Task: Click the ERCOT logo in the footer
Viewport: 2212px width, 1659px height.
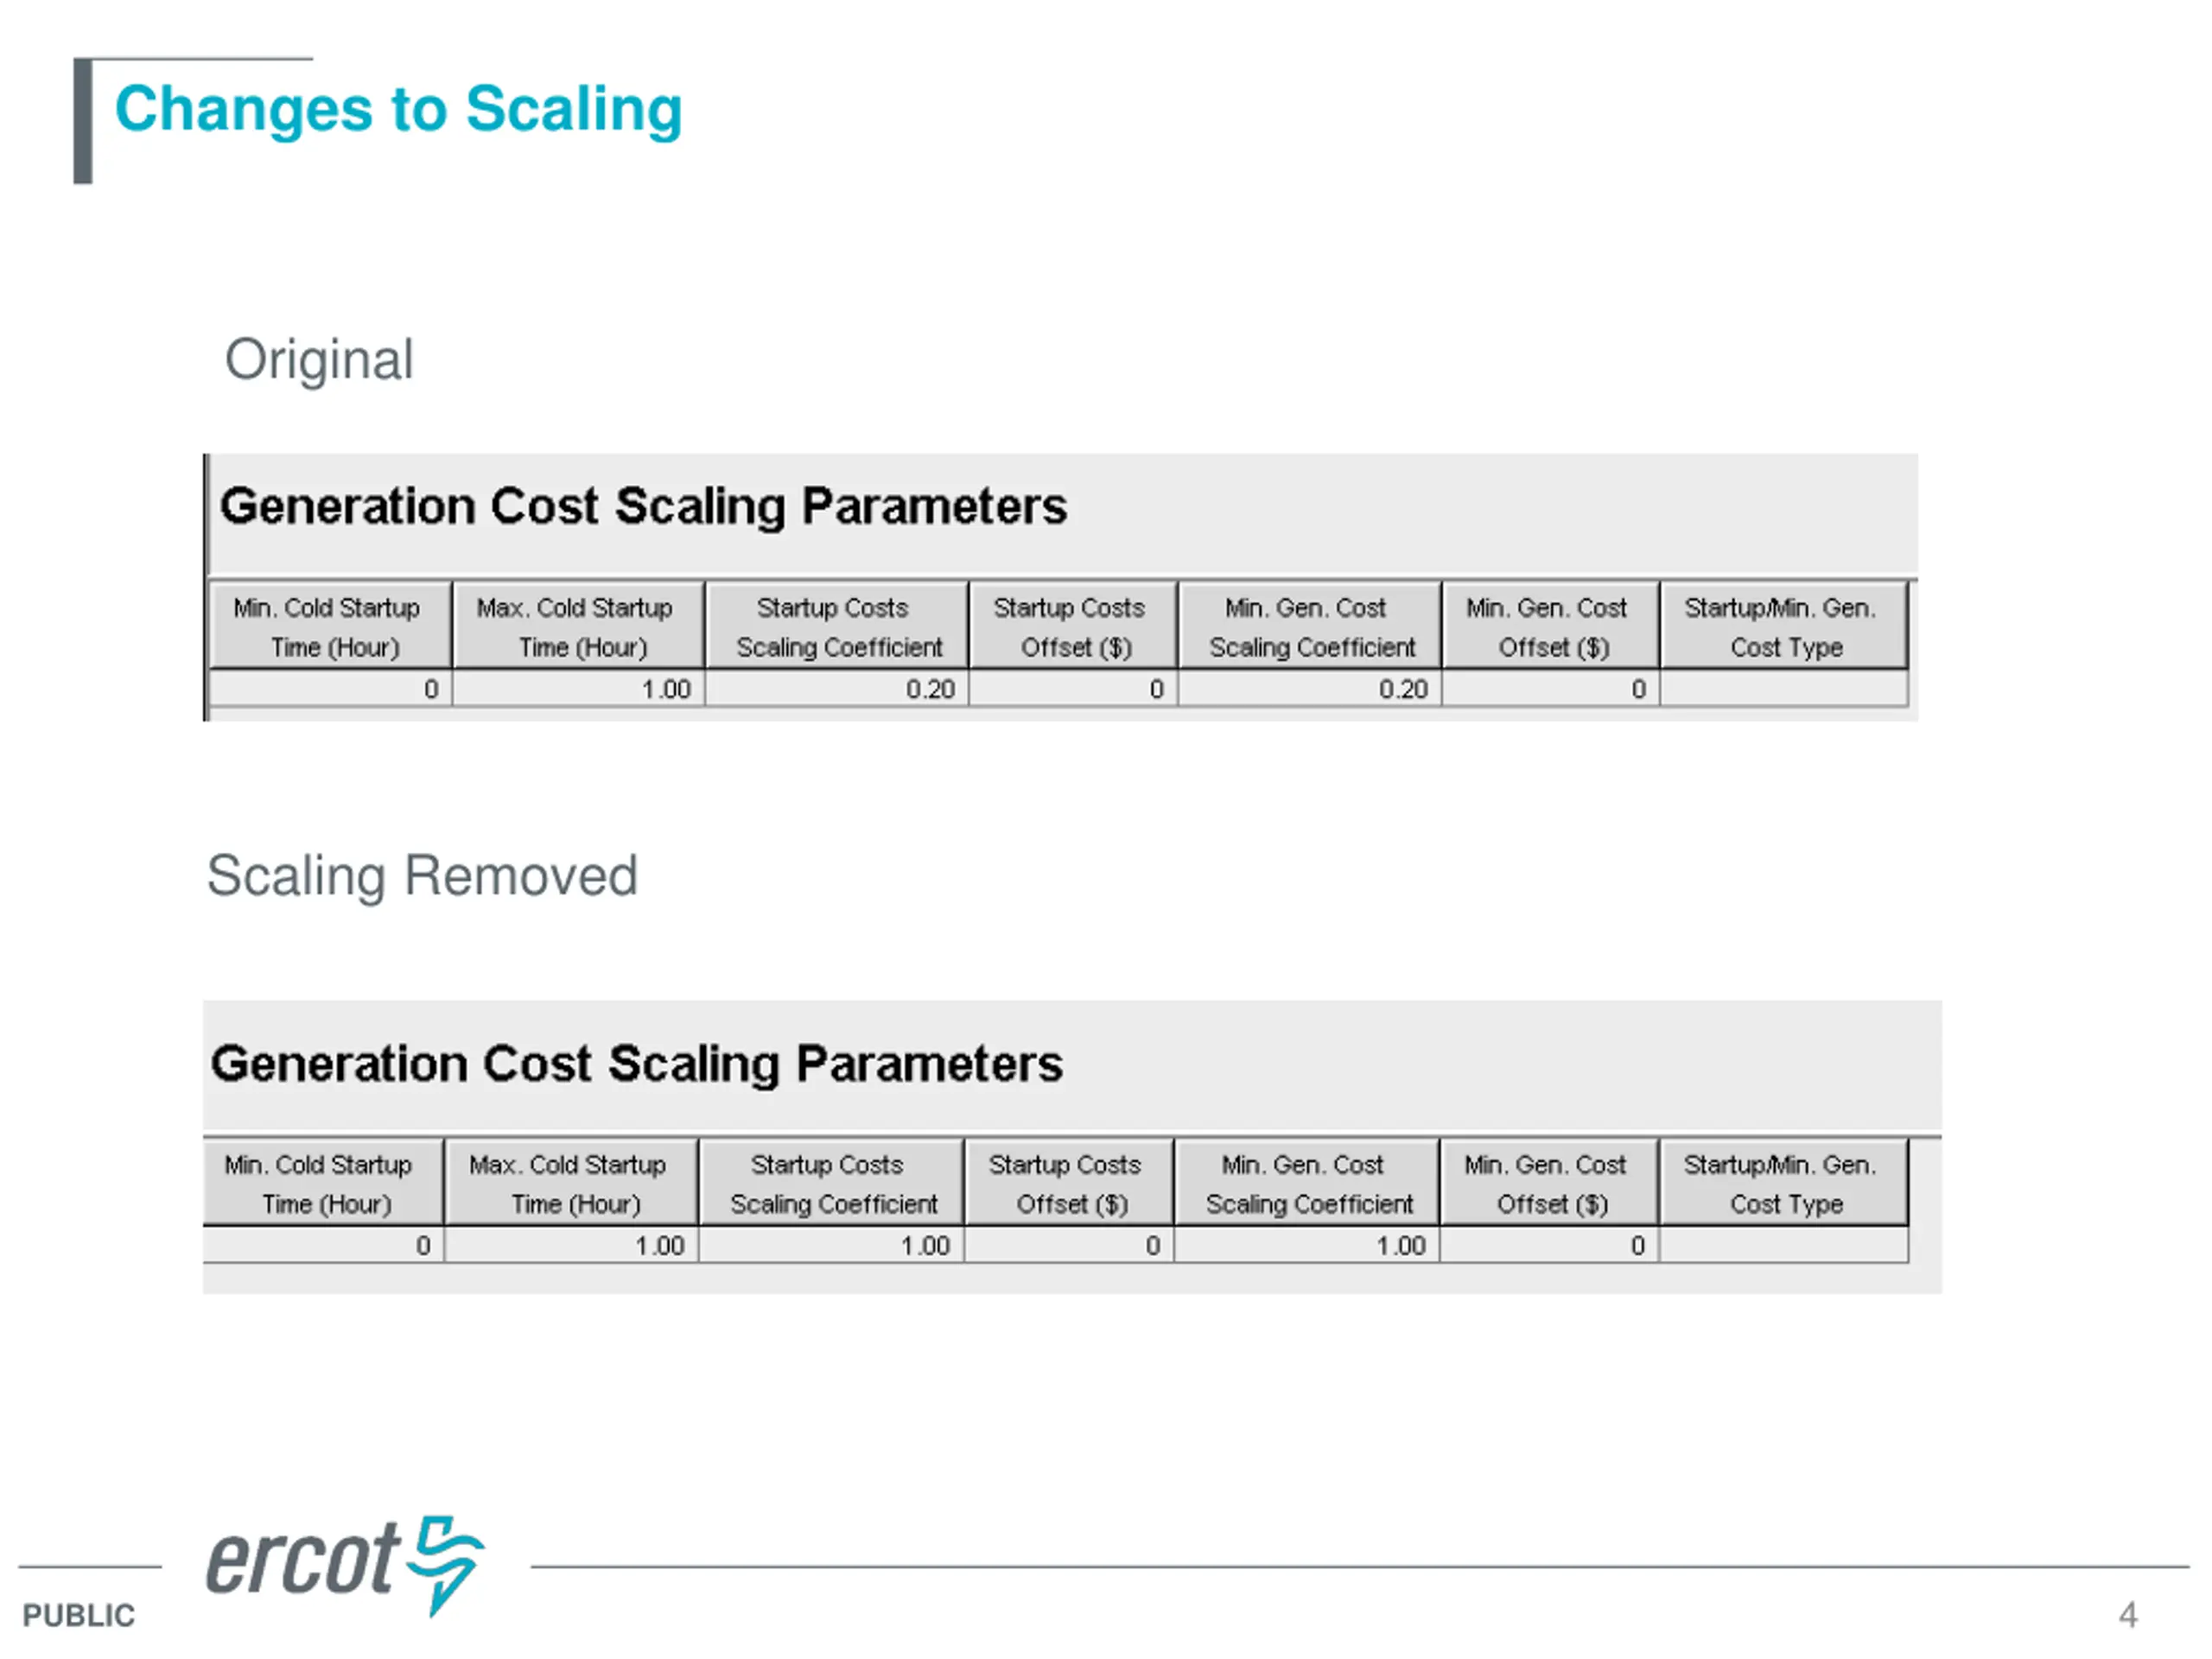Action: coord(345,1565)
